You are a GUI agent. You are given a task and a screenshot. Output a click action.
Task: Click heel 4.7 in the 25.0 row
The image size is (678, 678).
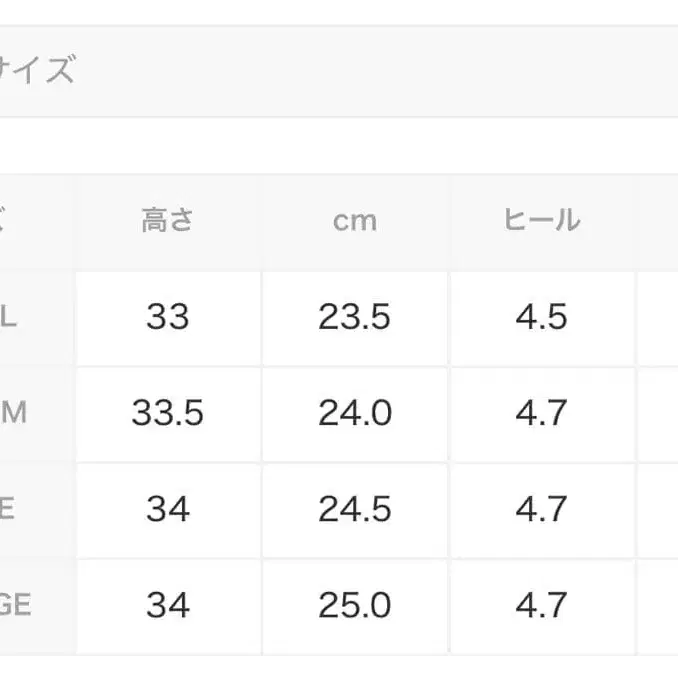(541, 605)
